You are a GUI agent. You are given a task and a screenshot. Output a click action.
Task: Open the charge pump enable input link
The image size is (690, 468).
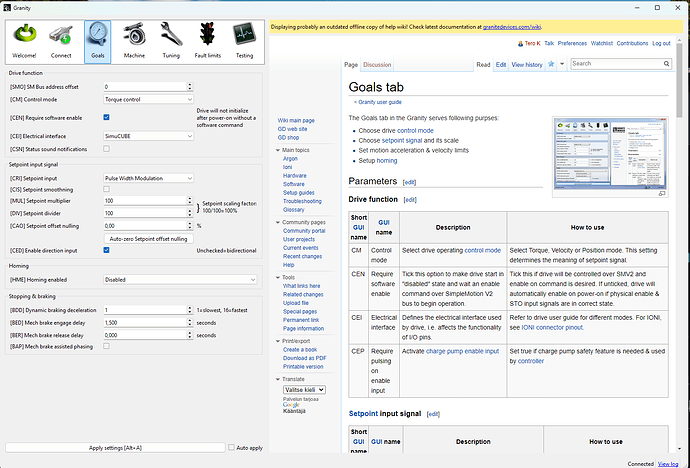click(462, 351)
